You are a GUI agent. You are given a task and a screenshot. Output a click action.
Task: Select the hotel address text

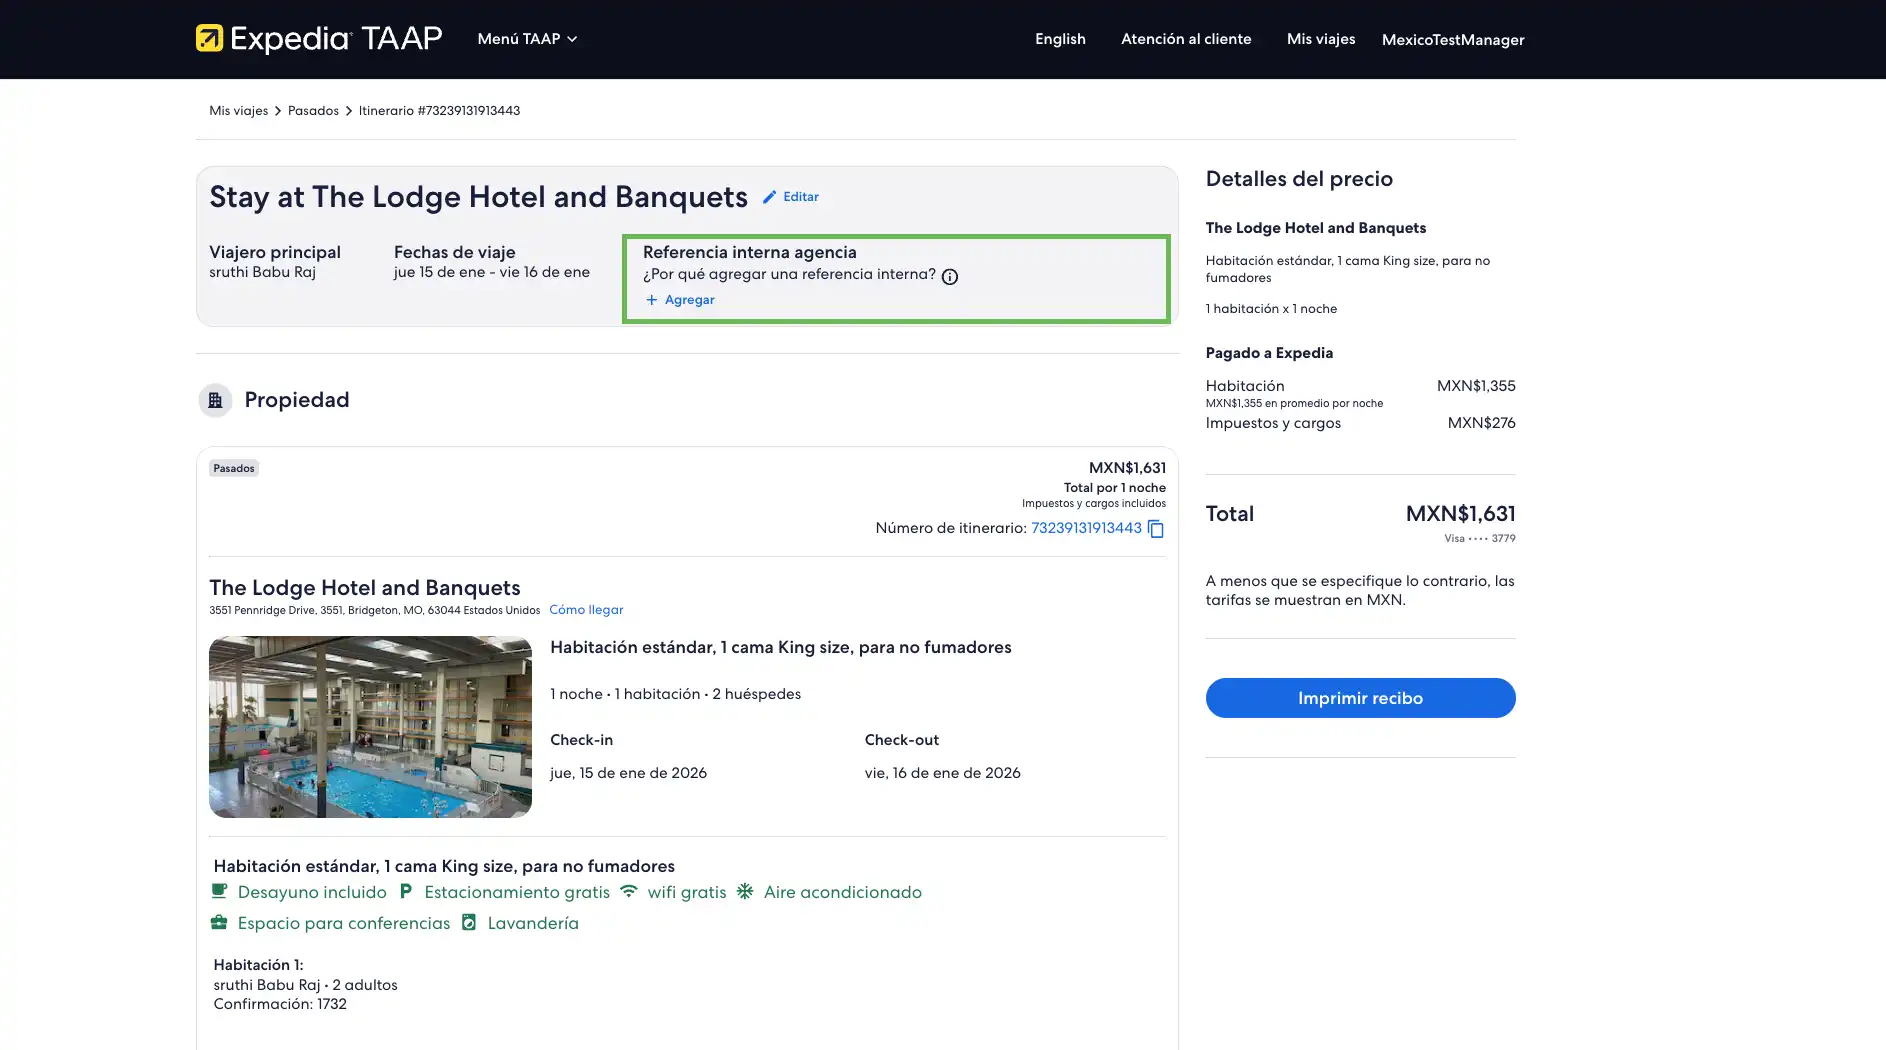(x=374, y=610)
